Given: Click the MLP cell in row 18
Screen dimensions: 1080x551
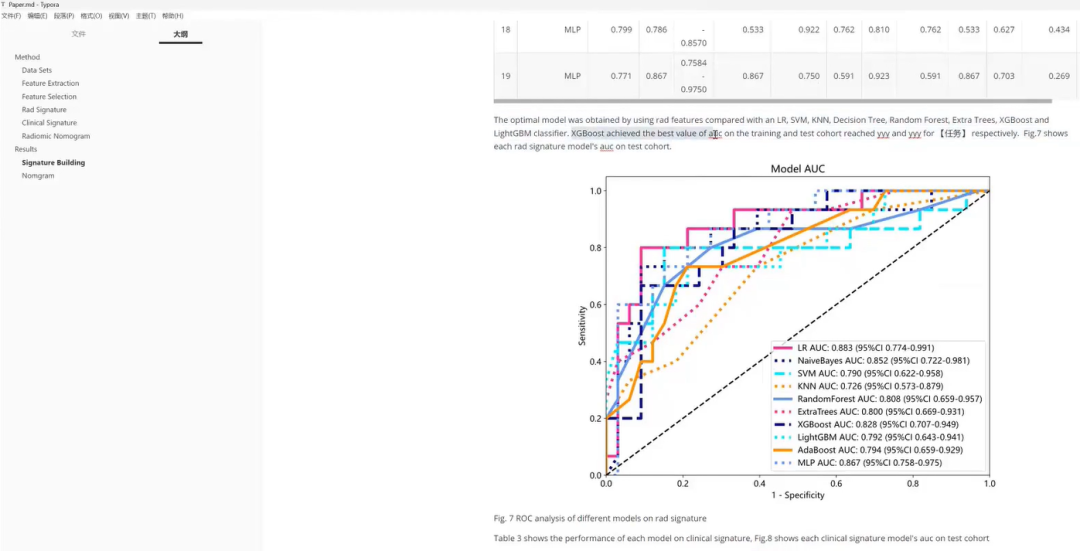Looking at the screenshot, I should click(572, 30).
